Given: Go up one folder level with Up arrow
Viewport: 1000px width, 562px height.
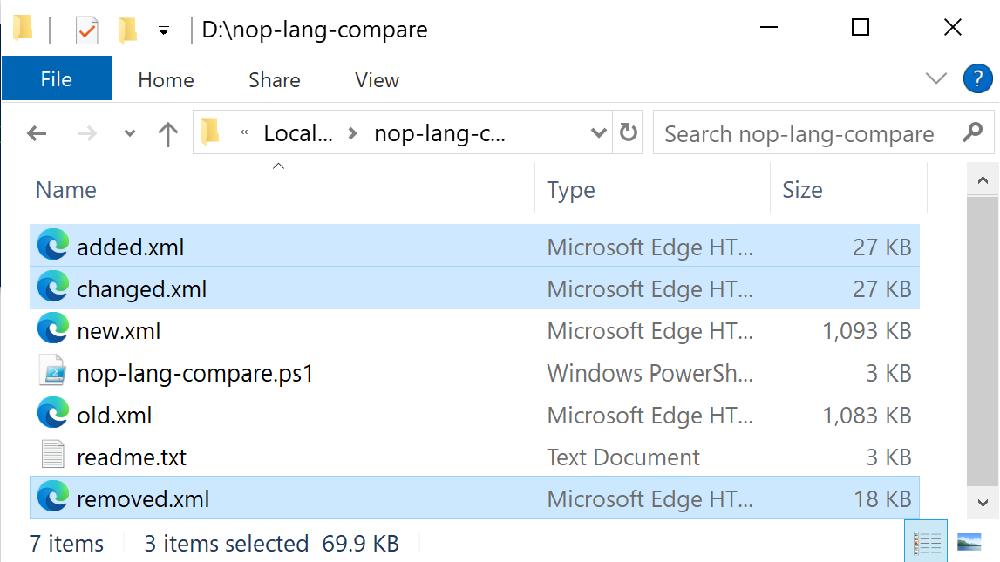Looking at the screenshot, I should [168, 133].
